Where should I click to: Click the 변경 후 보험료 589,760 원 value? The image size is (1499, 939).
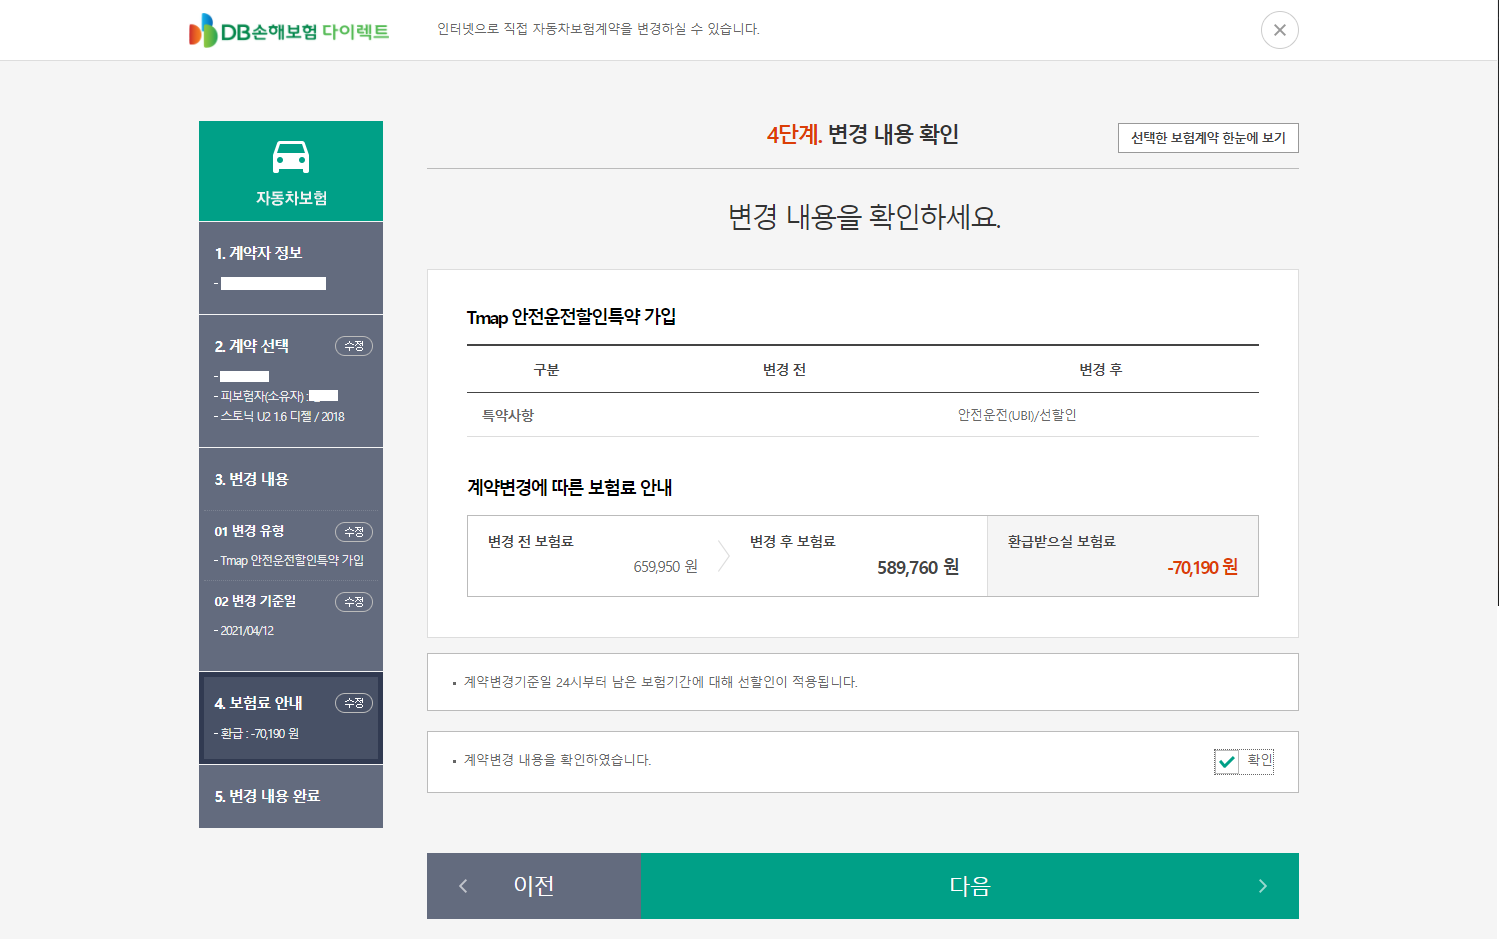[x=918, y=568]
